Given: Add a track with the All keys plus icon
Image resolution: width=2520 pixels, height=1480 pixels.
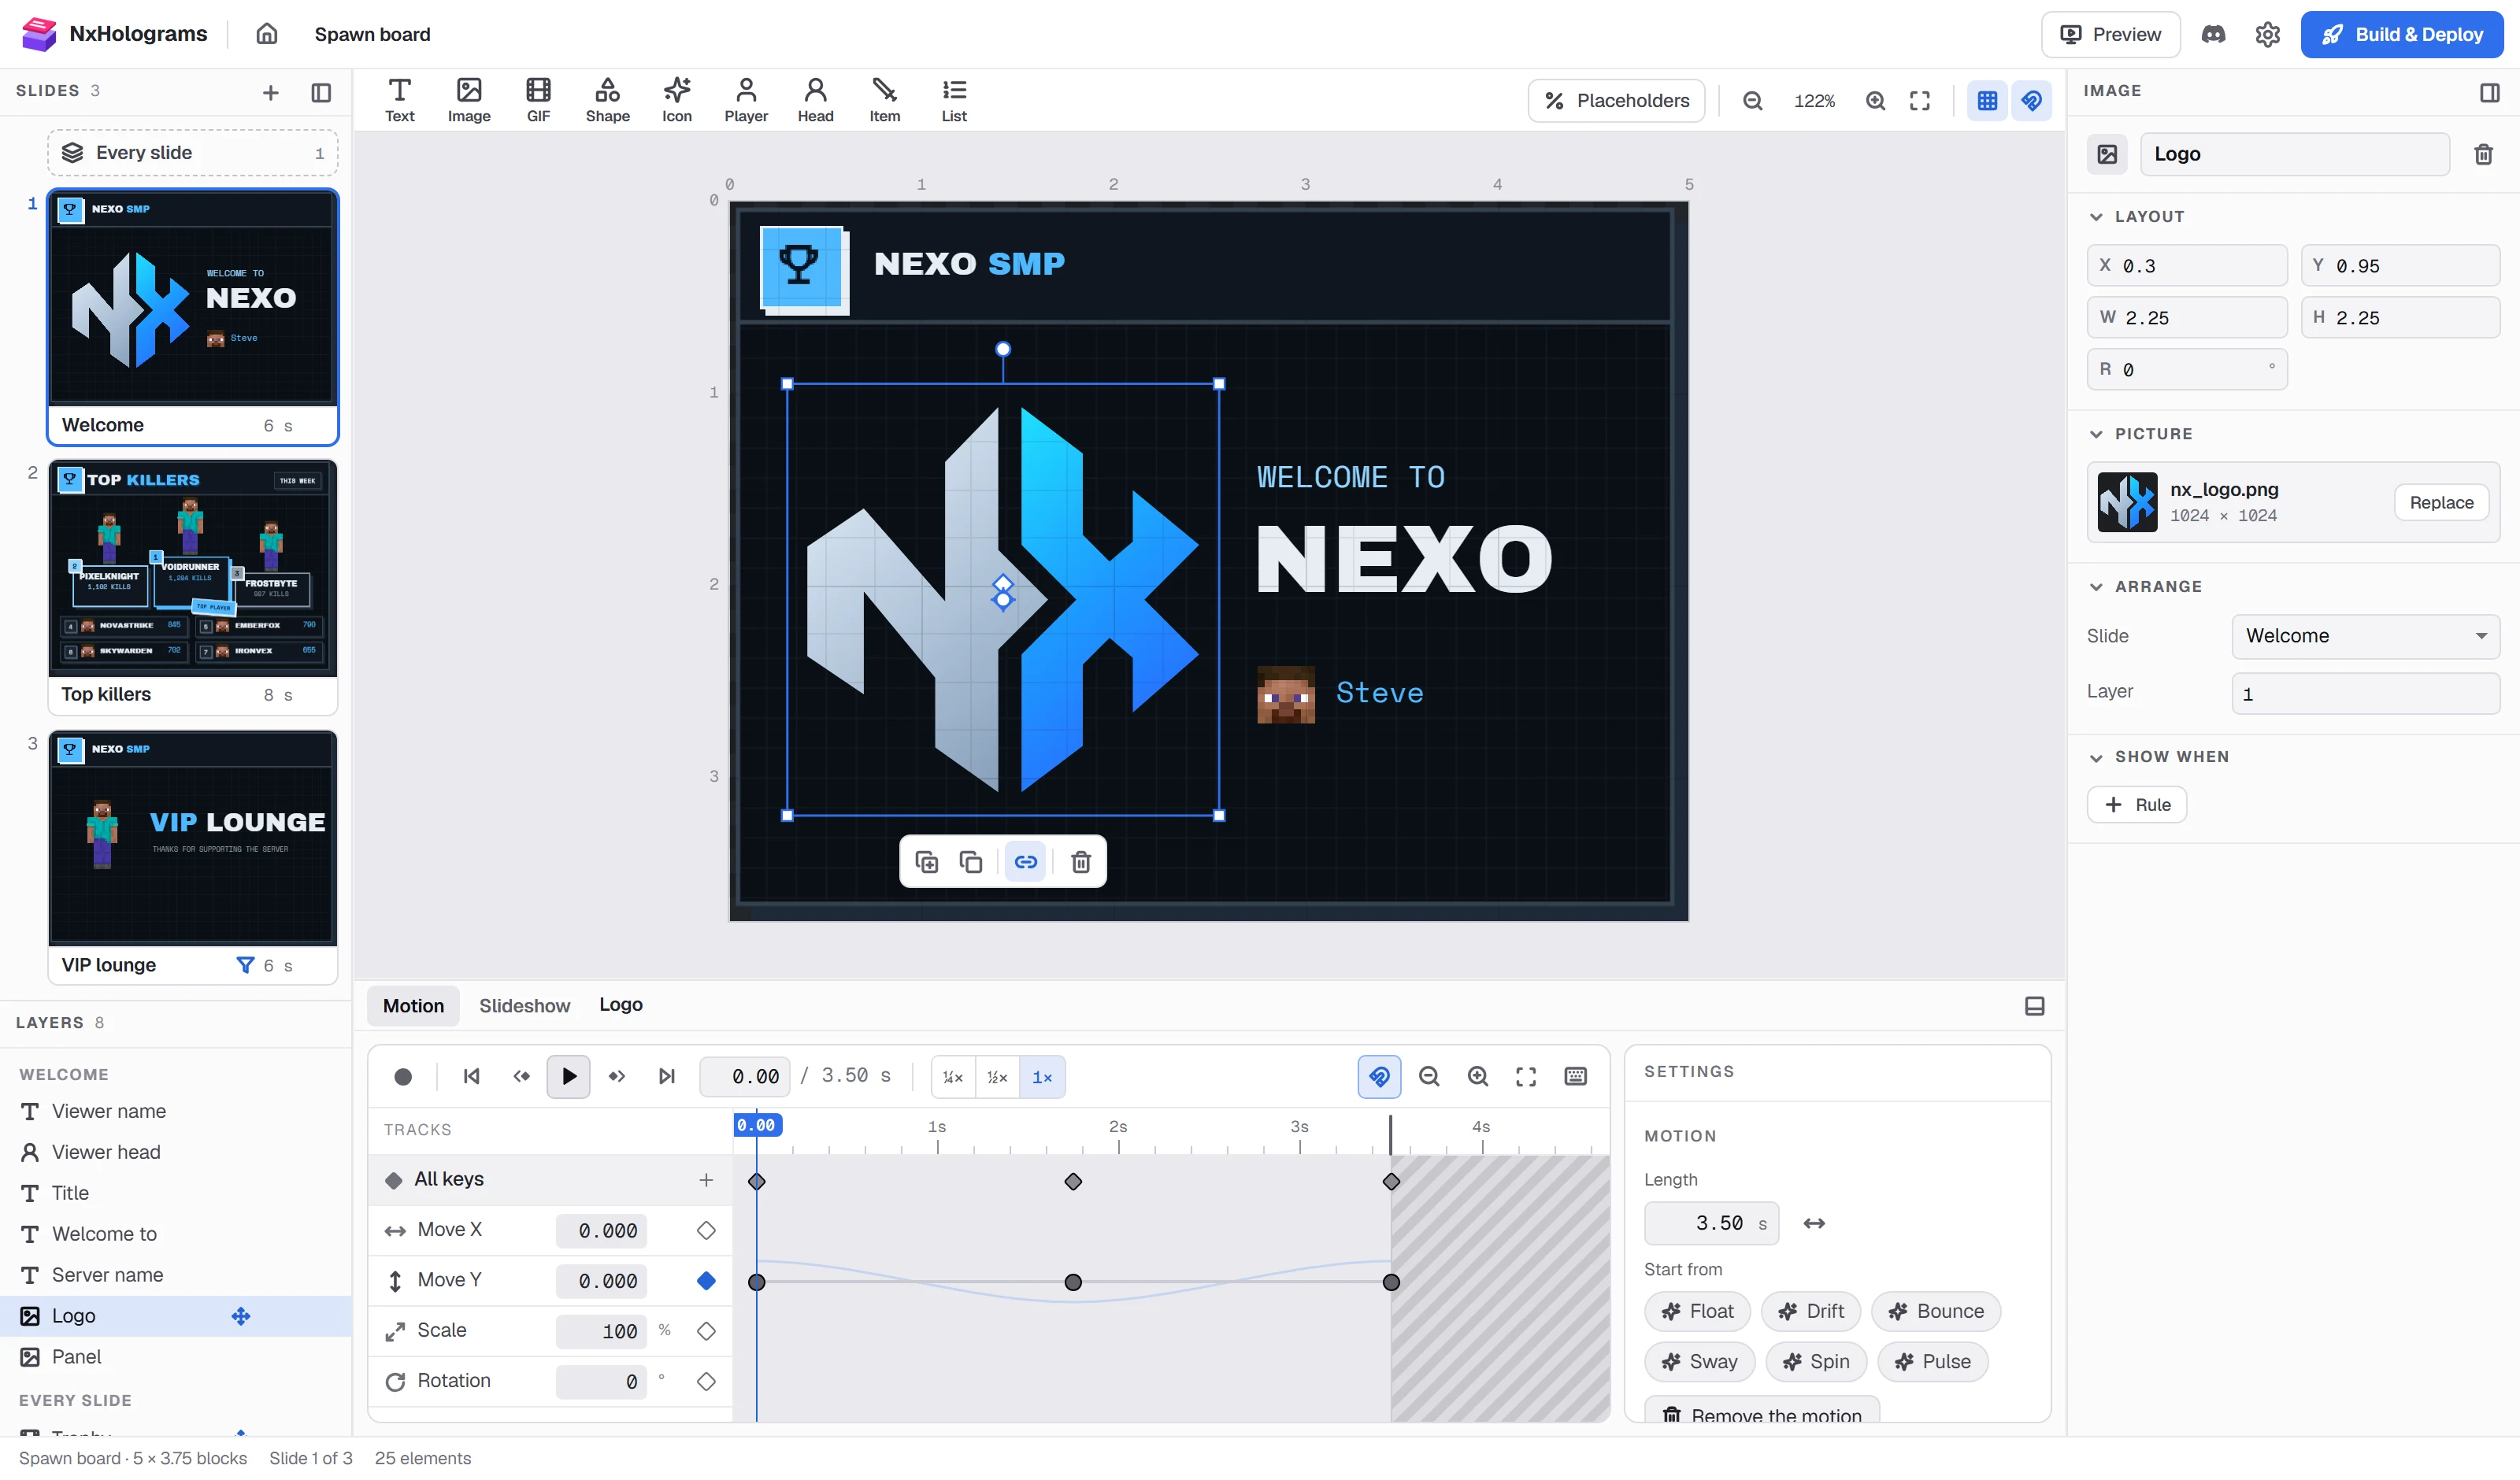Looking at the screenshot, I should tap(706, 1180).
